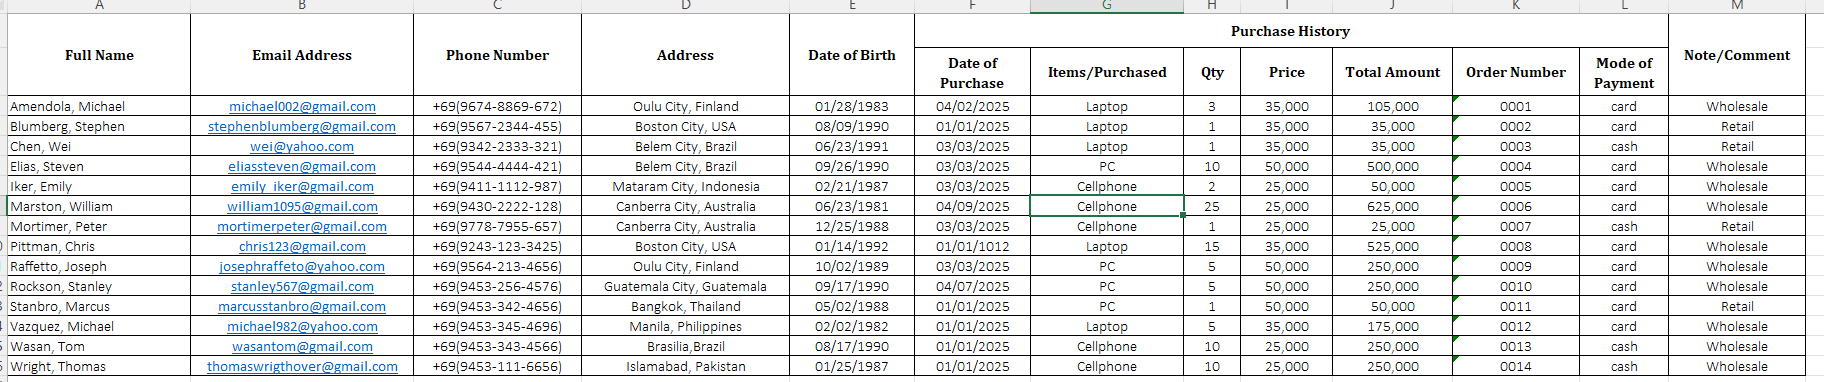Click the thomaswrigthover@gmail.com email link
The width and height of the screenshot is (1824, 382).
[302, 366]
